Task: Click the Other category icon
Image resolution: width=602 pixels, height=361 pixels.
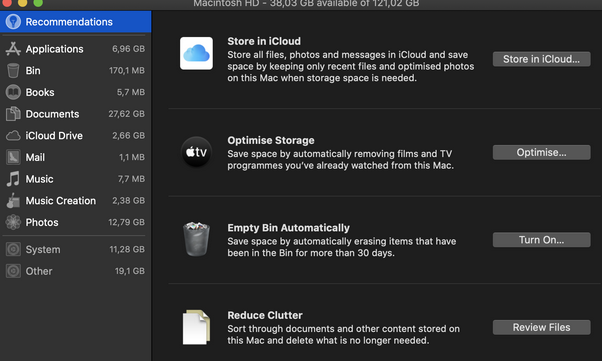Action: (13, 271)
